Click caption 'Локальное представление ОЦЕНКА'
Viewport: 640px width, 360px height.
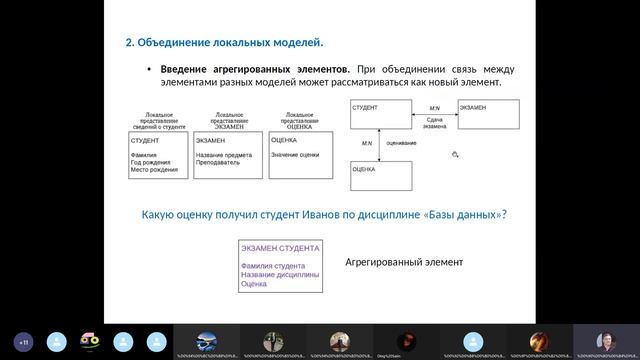pyautogui.click(x=300, y=121)
